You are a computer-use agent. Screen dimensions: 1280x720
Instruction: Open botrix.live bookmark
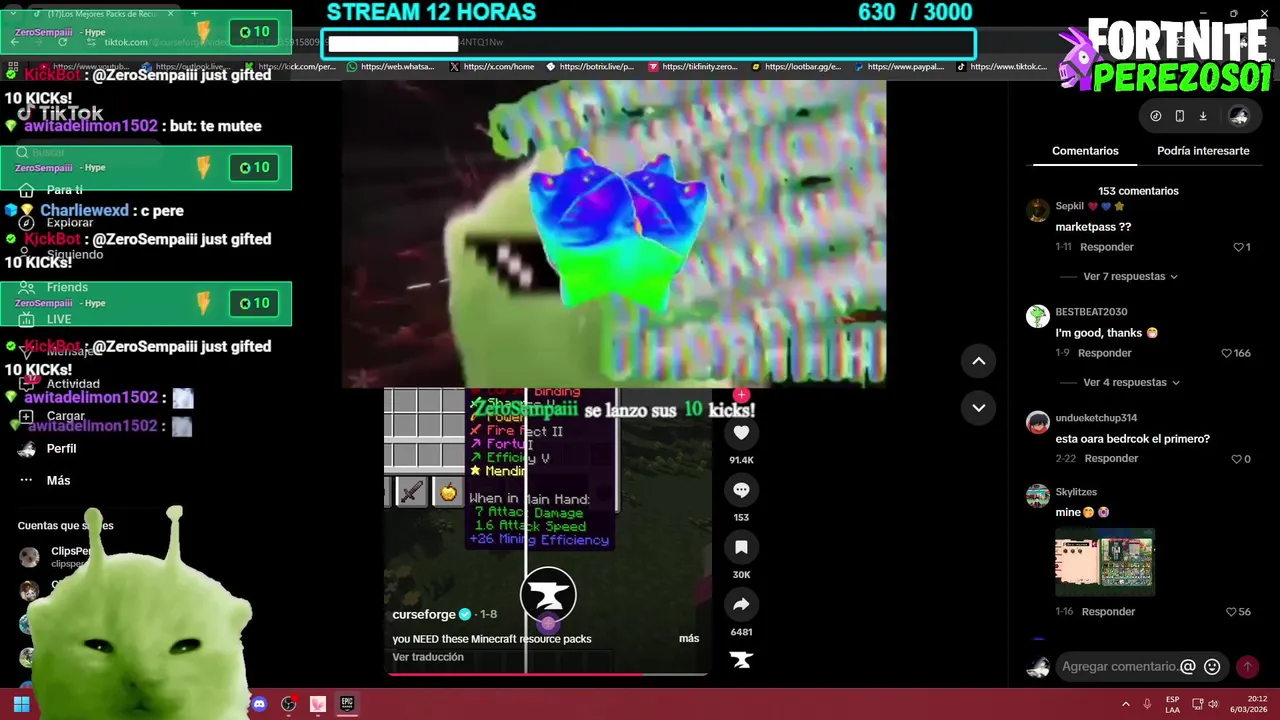click(x=590, y=67)
